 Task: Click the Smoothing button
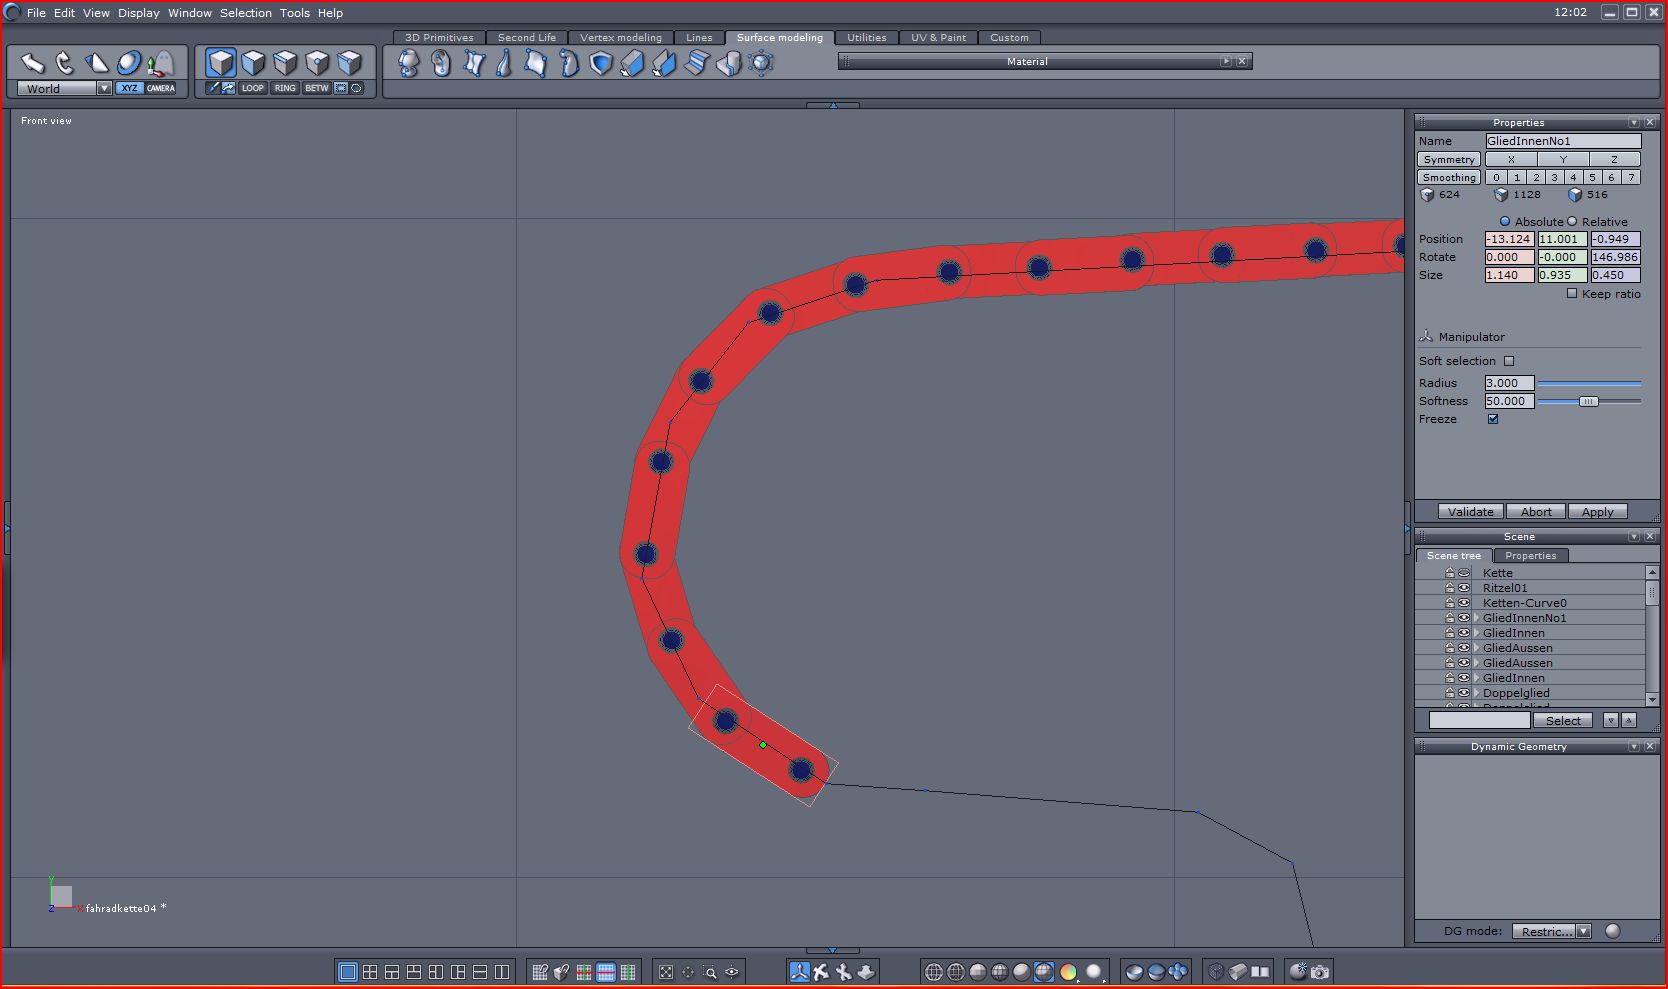(x=1449, y=177)
